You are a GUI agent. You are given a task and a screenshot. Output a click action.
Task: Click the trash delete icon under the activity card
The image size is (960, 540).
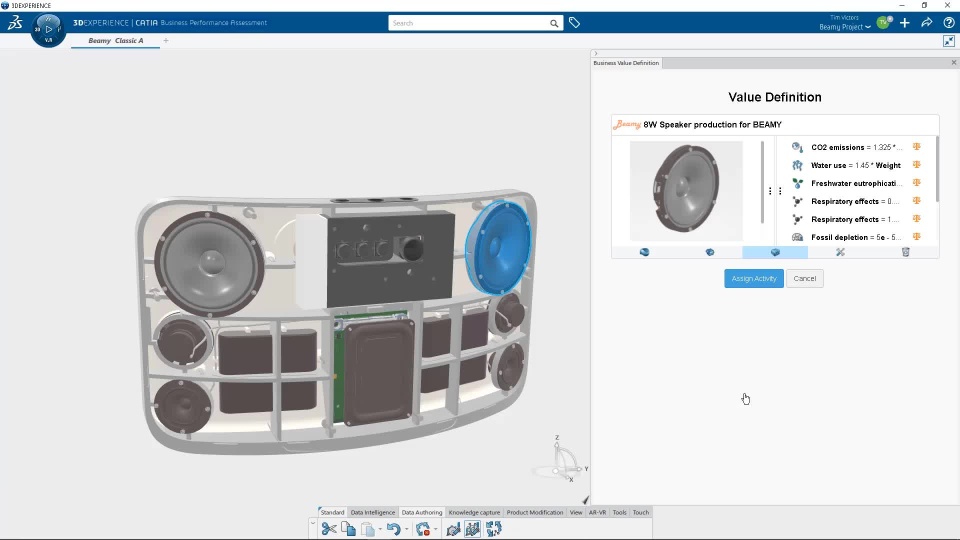point(906,252)
